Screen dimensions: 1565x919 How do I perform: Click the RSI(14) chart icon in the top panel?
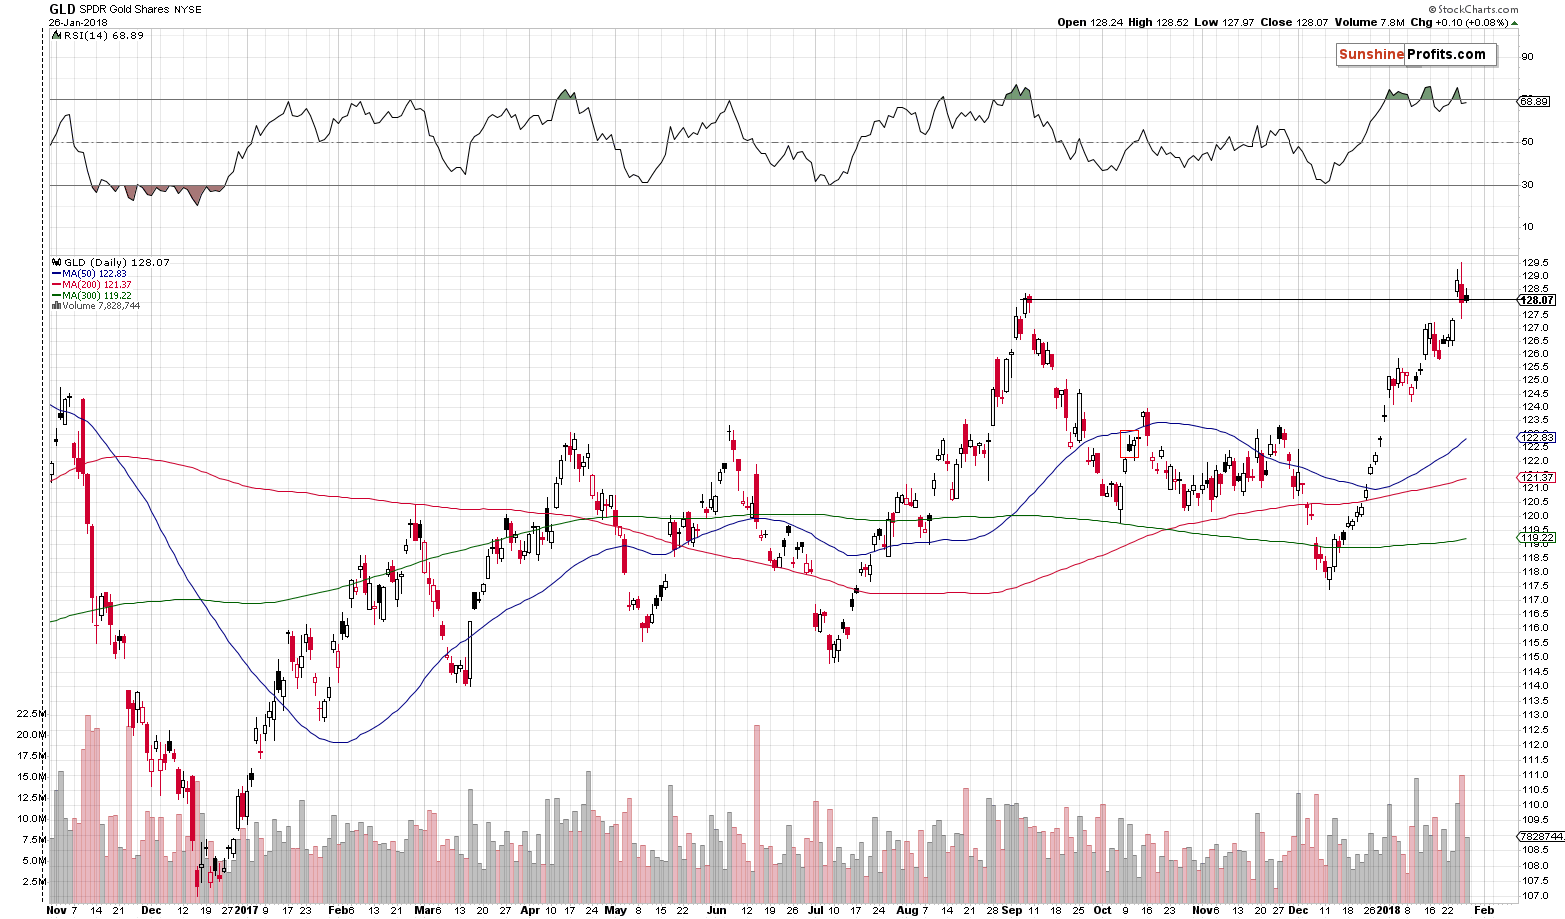[56, 35]
